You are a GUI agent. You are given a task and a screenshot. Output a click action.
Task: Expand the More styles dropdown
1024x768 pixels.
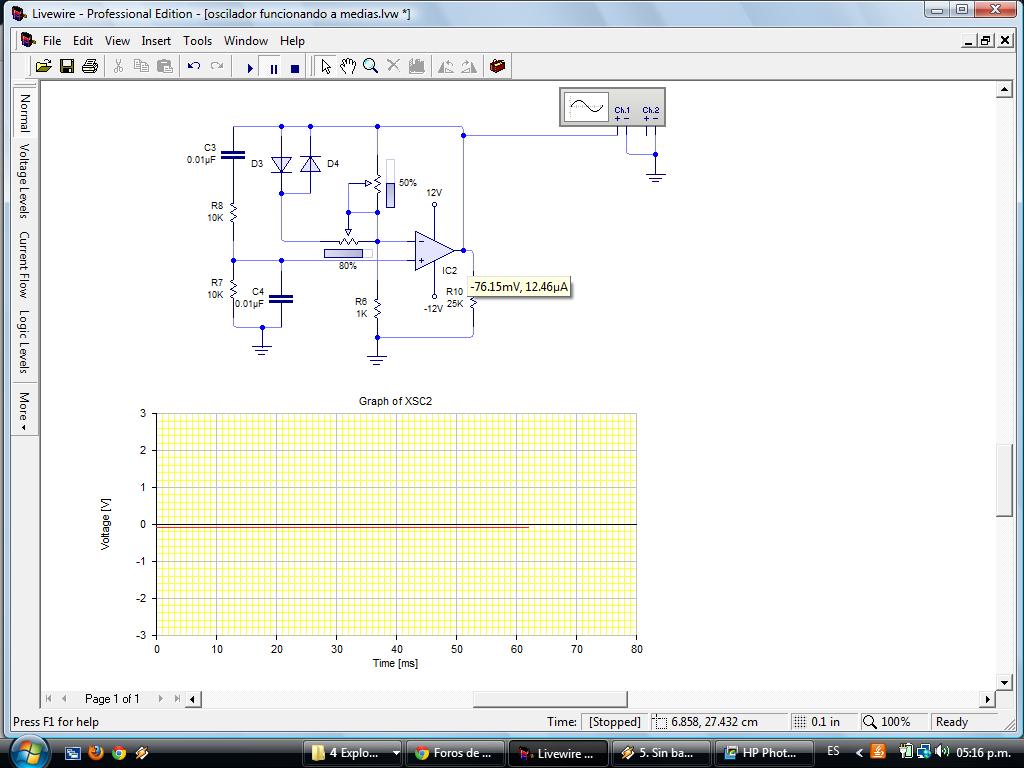click(24, 411)
